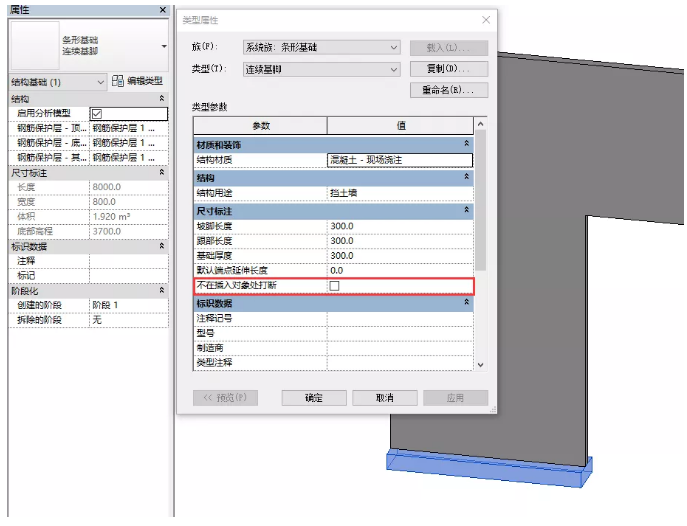Collapse the 材质和装饰 section
Image resolution: width=687 pixels, height=526 pixels.
coord(467,144)
